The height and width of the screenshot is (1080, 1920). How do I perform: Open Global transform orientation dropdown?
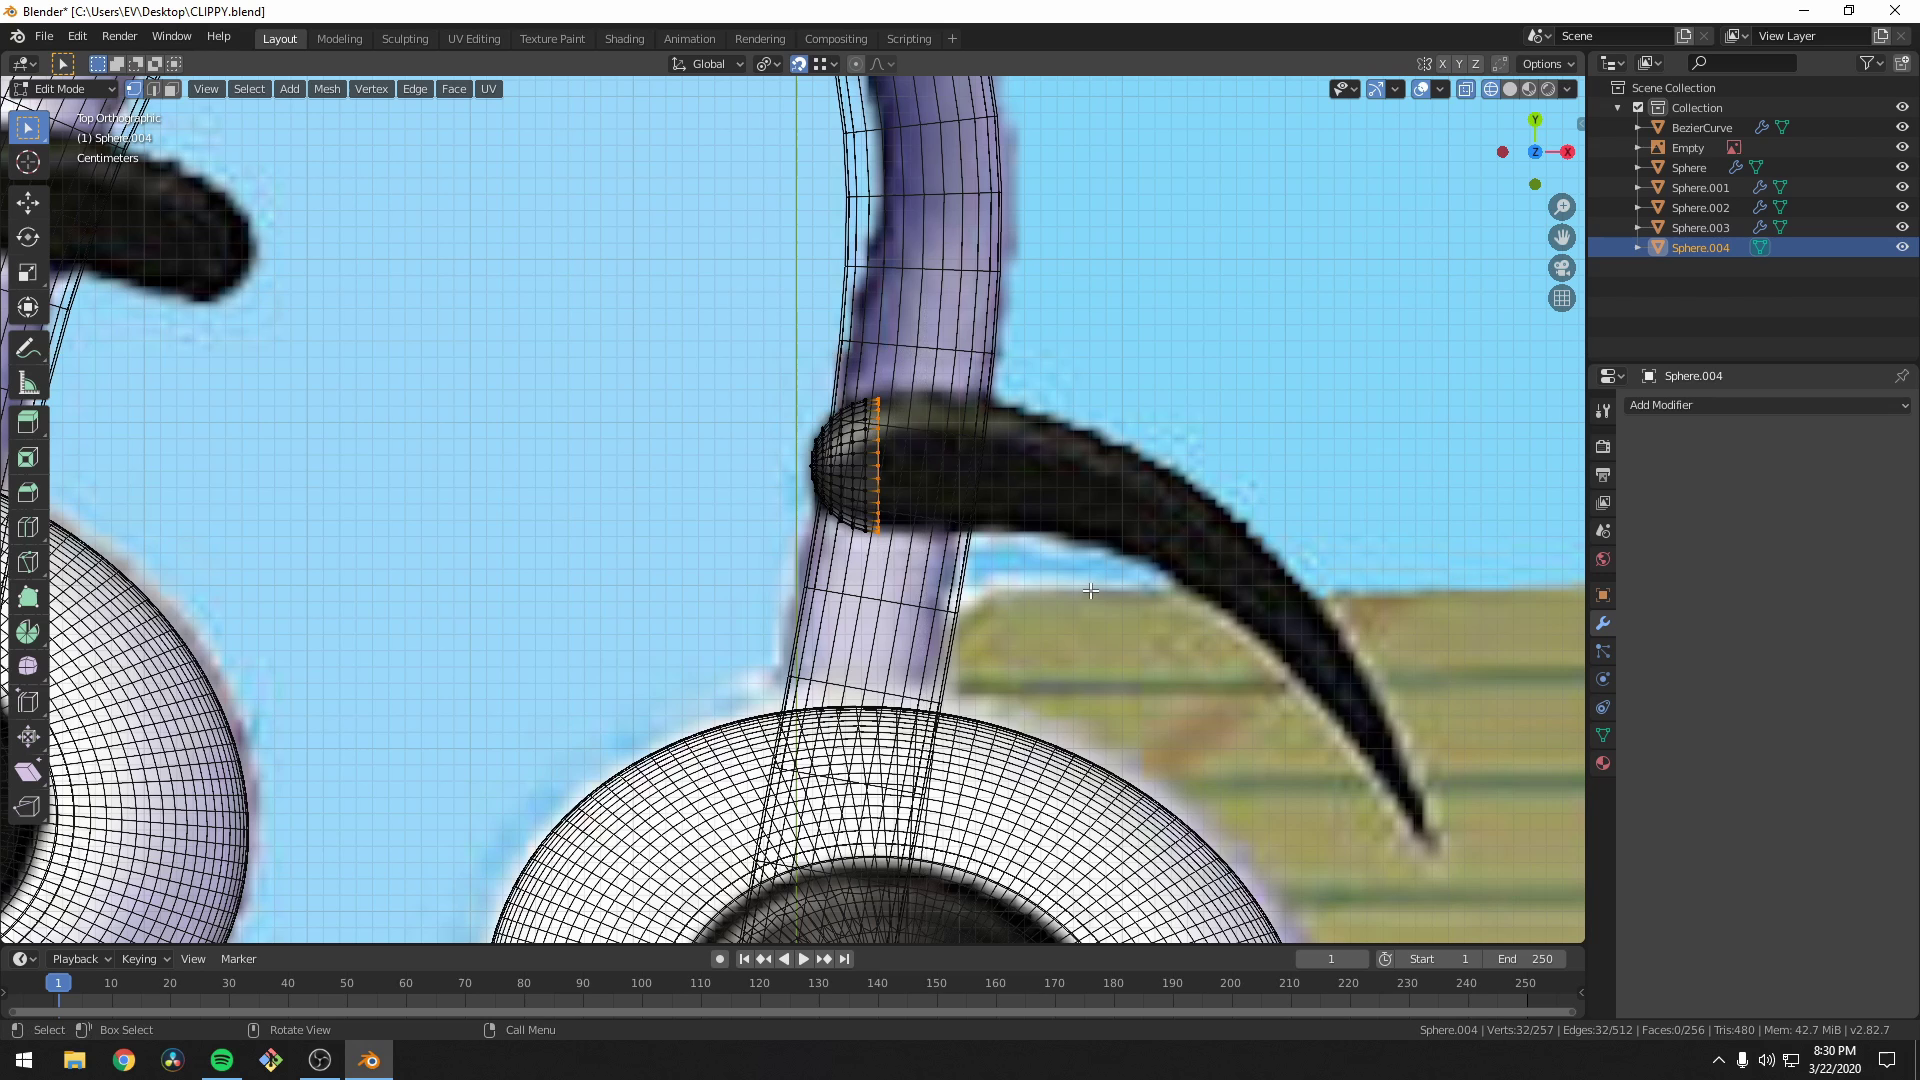coord(707,64)
